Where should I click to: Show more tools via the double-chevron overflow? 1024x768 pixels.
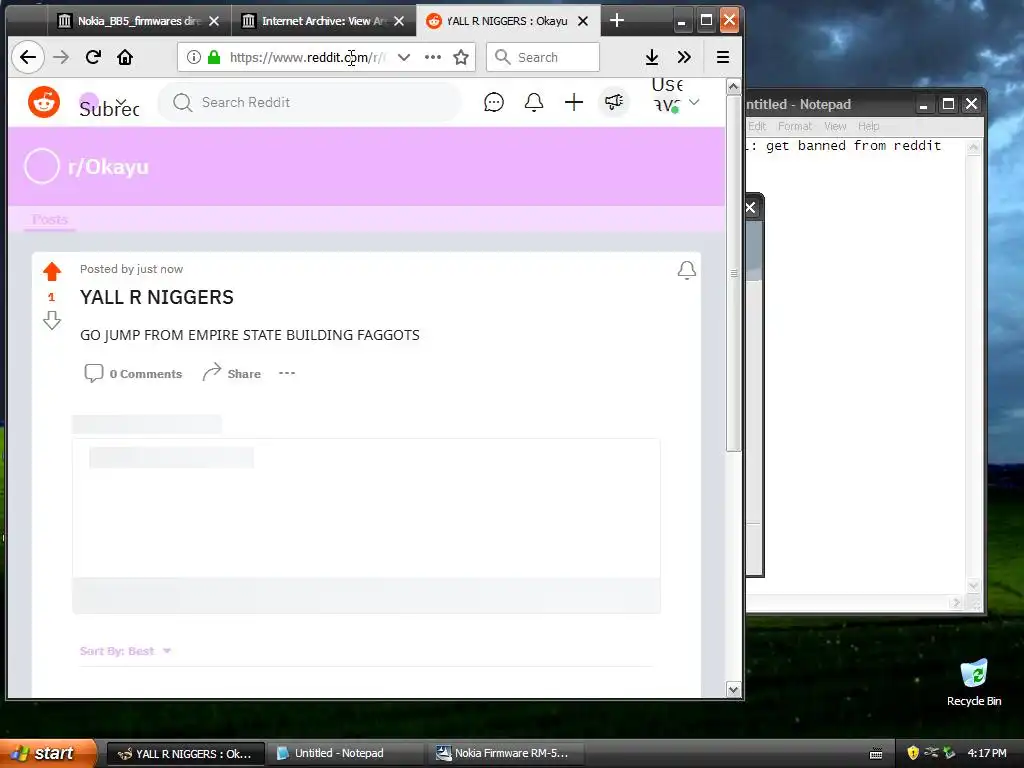tap(684, 57)
